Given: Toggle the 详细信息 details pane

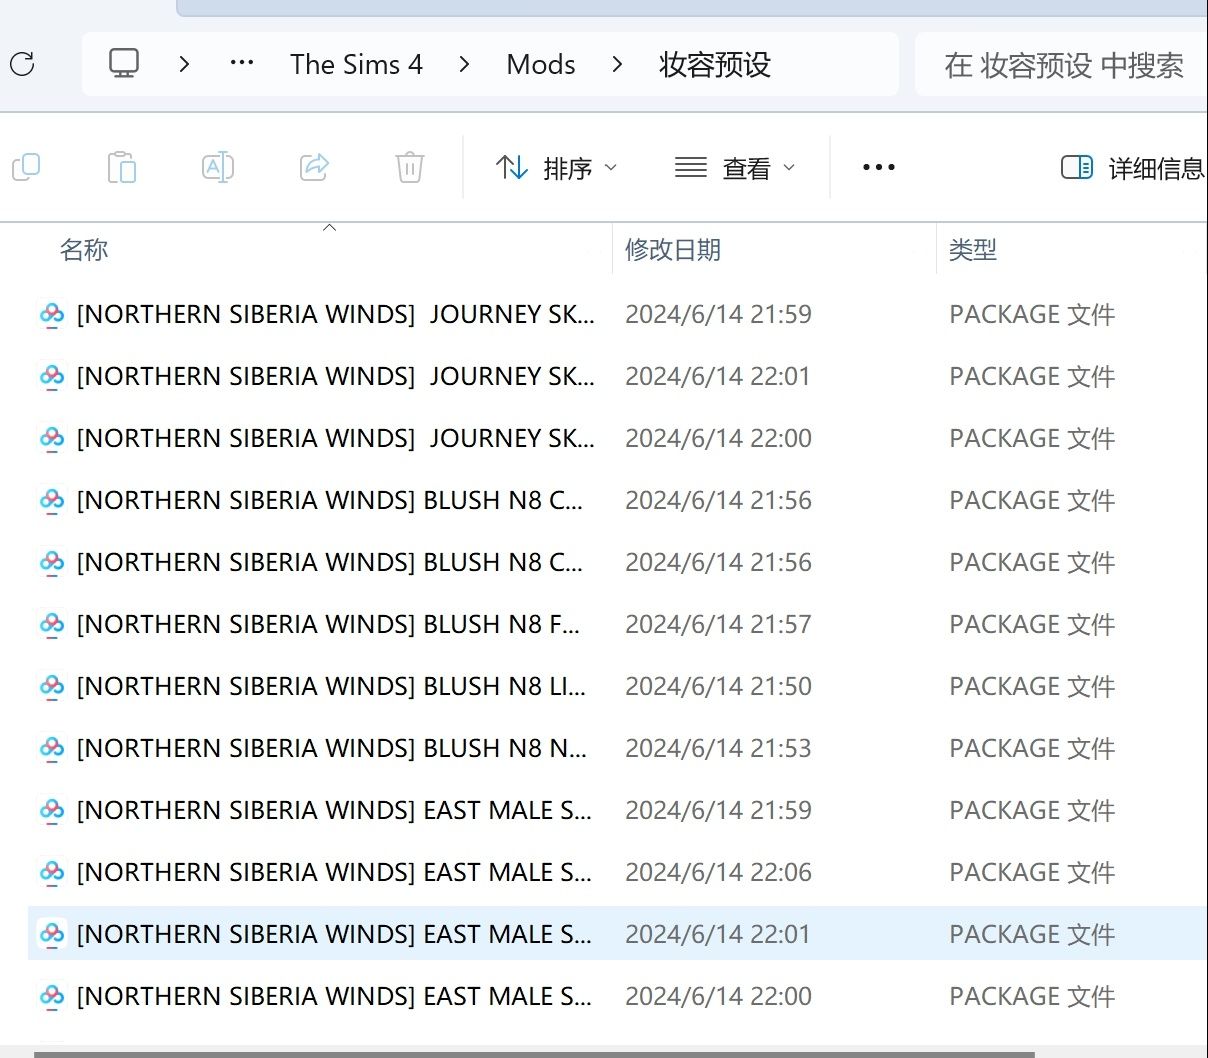Looking at the screenshot, I should [1133, 167].
